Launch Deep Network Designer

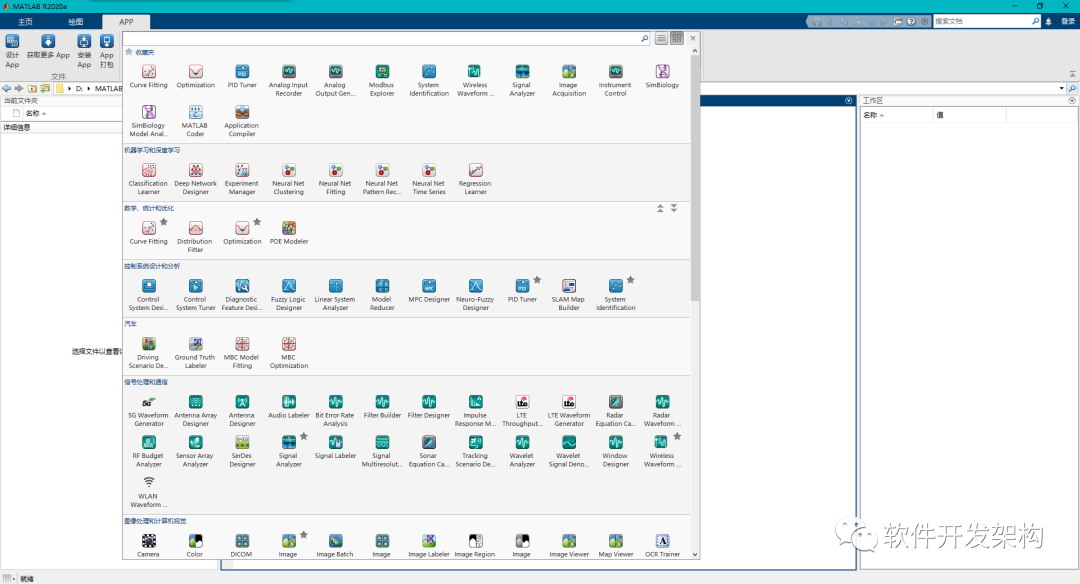196,178
